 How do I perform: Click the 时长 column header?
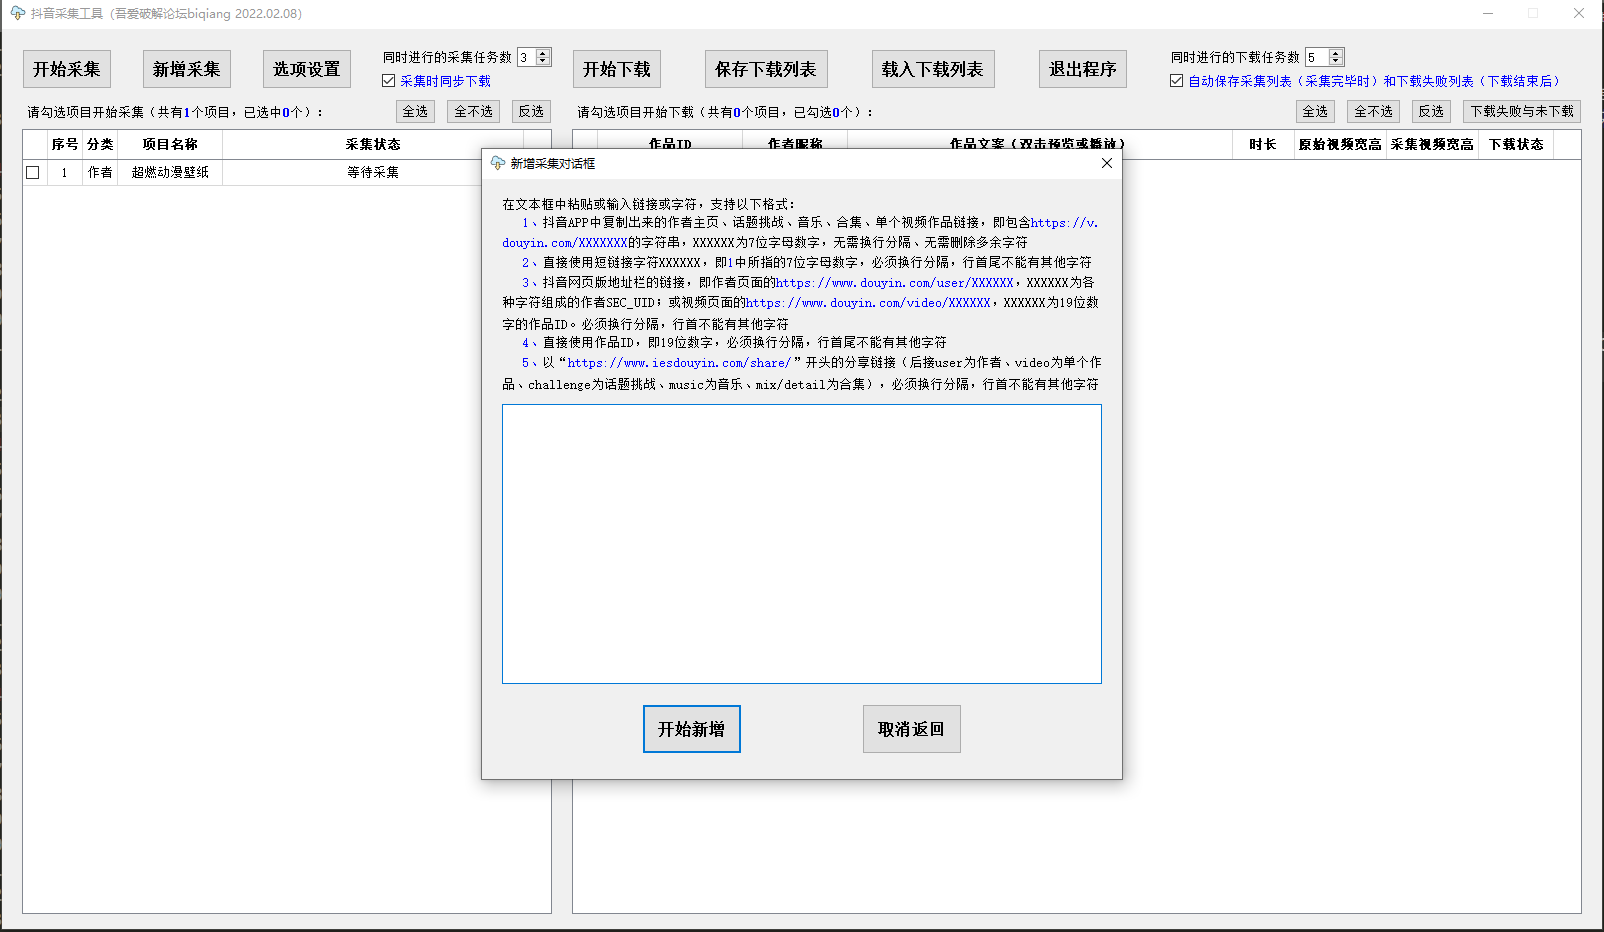1263,144
